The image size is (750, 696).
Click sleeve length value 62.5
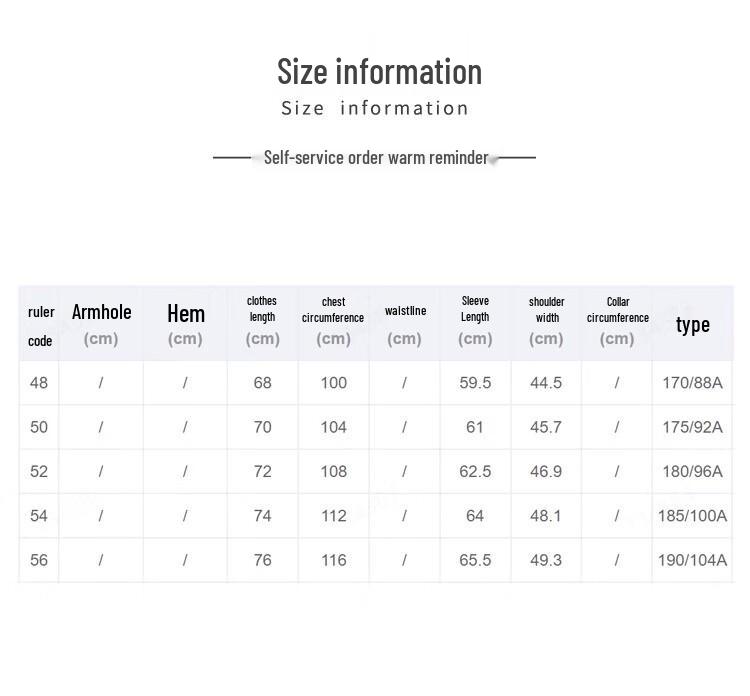pyautogui.click(x=475, y=472)
